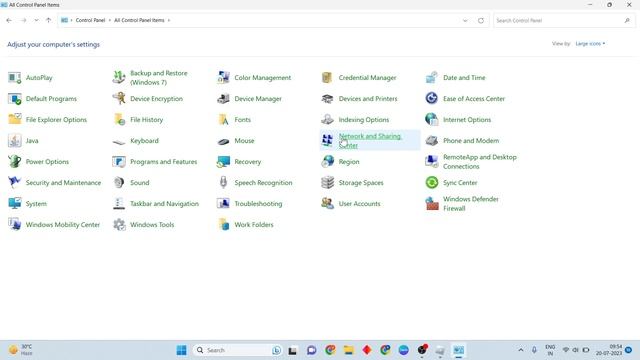
Task: Open the Taskbar and Navigation link
Action: [x=164, y=203]
